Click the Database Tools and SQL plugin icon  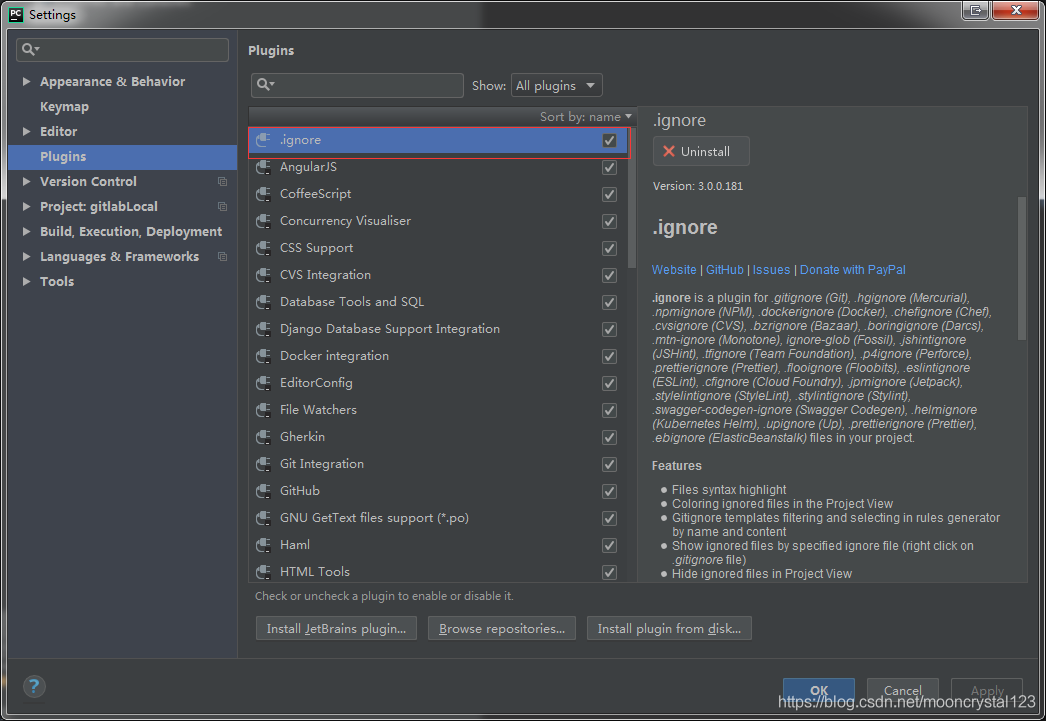[264, 302]
